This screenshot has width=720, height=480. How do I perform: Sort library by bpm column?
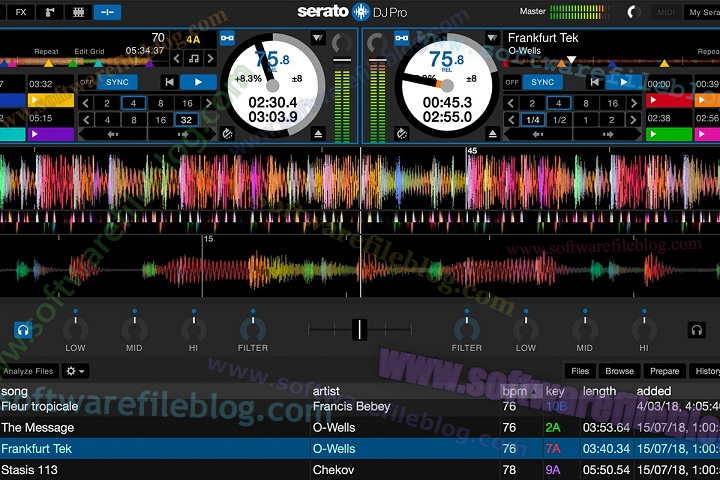click(520, 391)
